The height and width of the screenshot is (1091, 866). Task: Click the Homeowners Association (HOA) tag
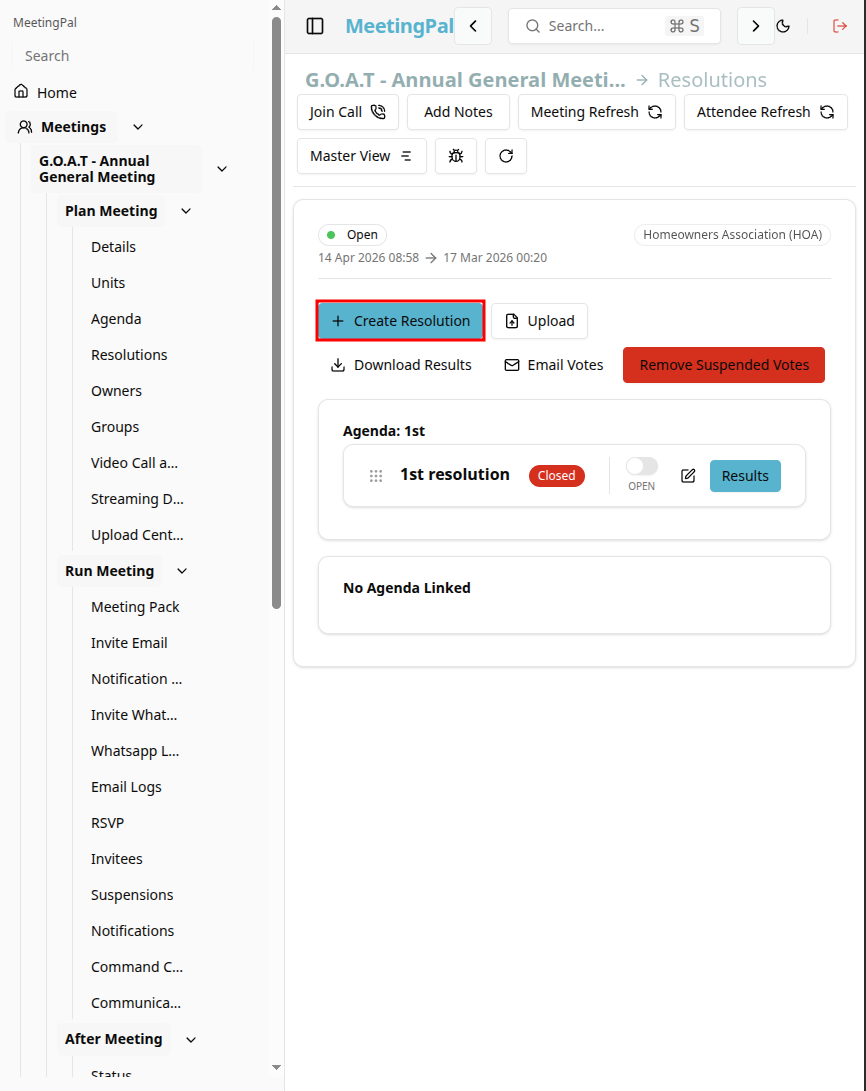tap(732, 235)
